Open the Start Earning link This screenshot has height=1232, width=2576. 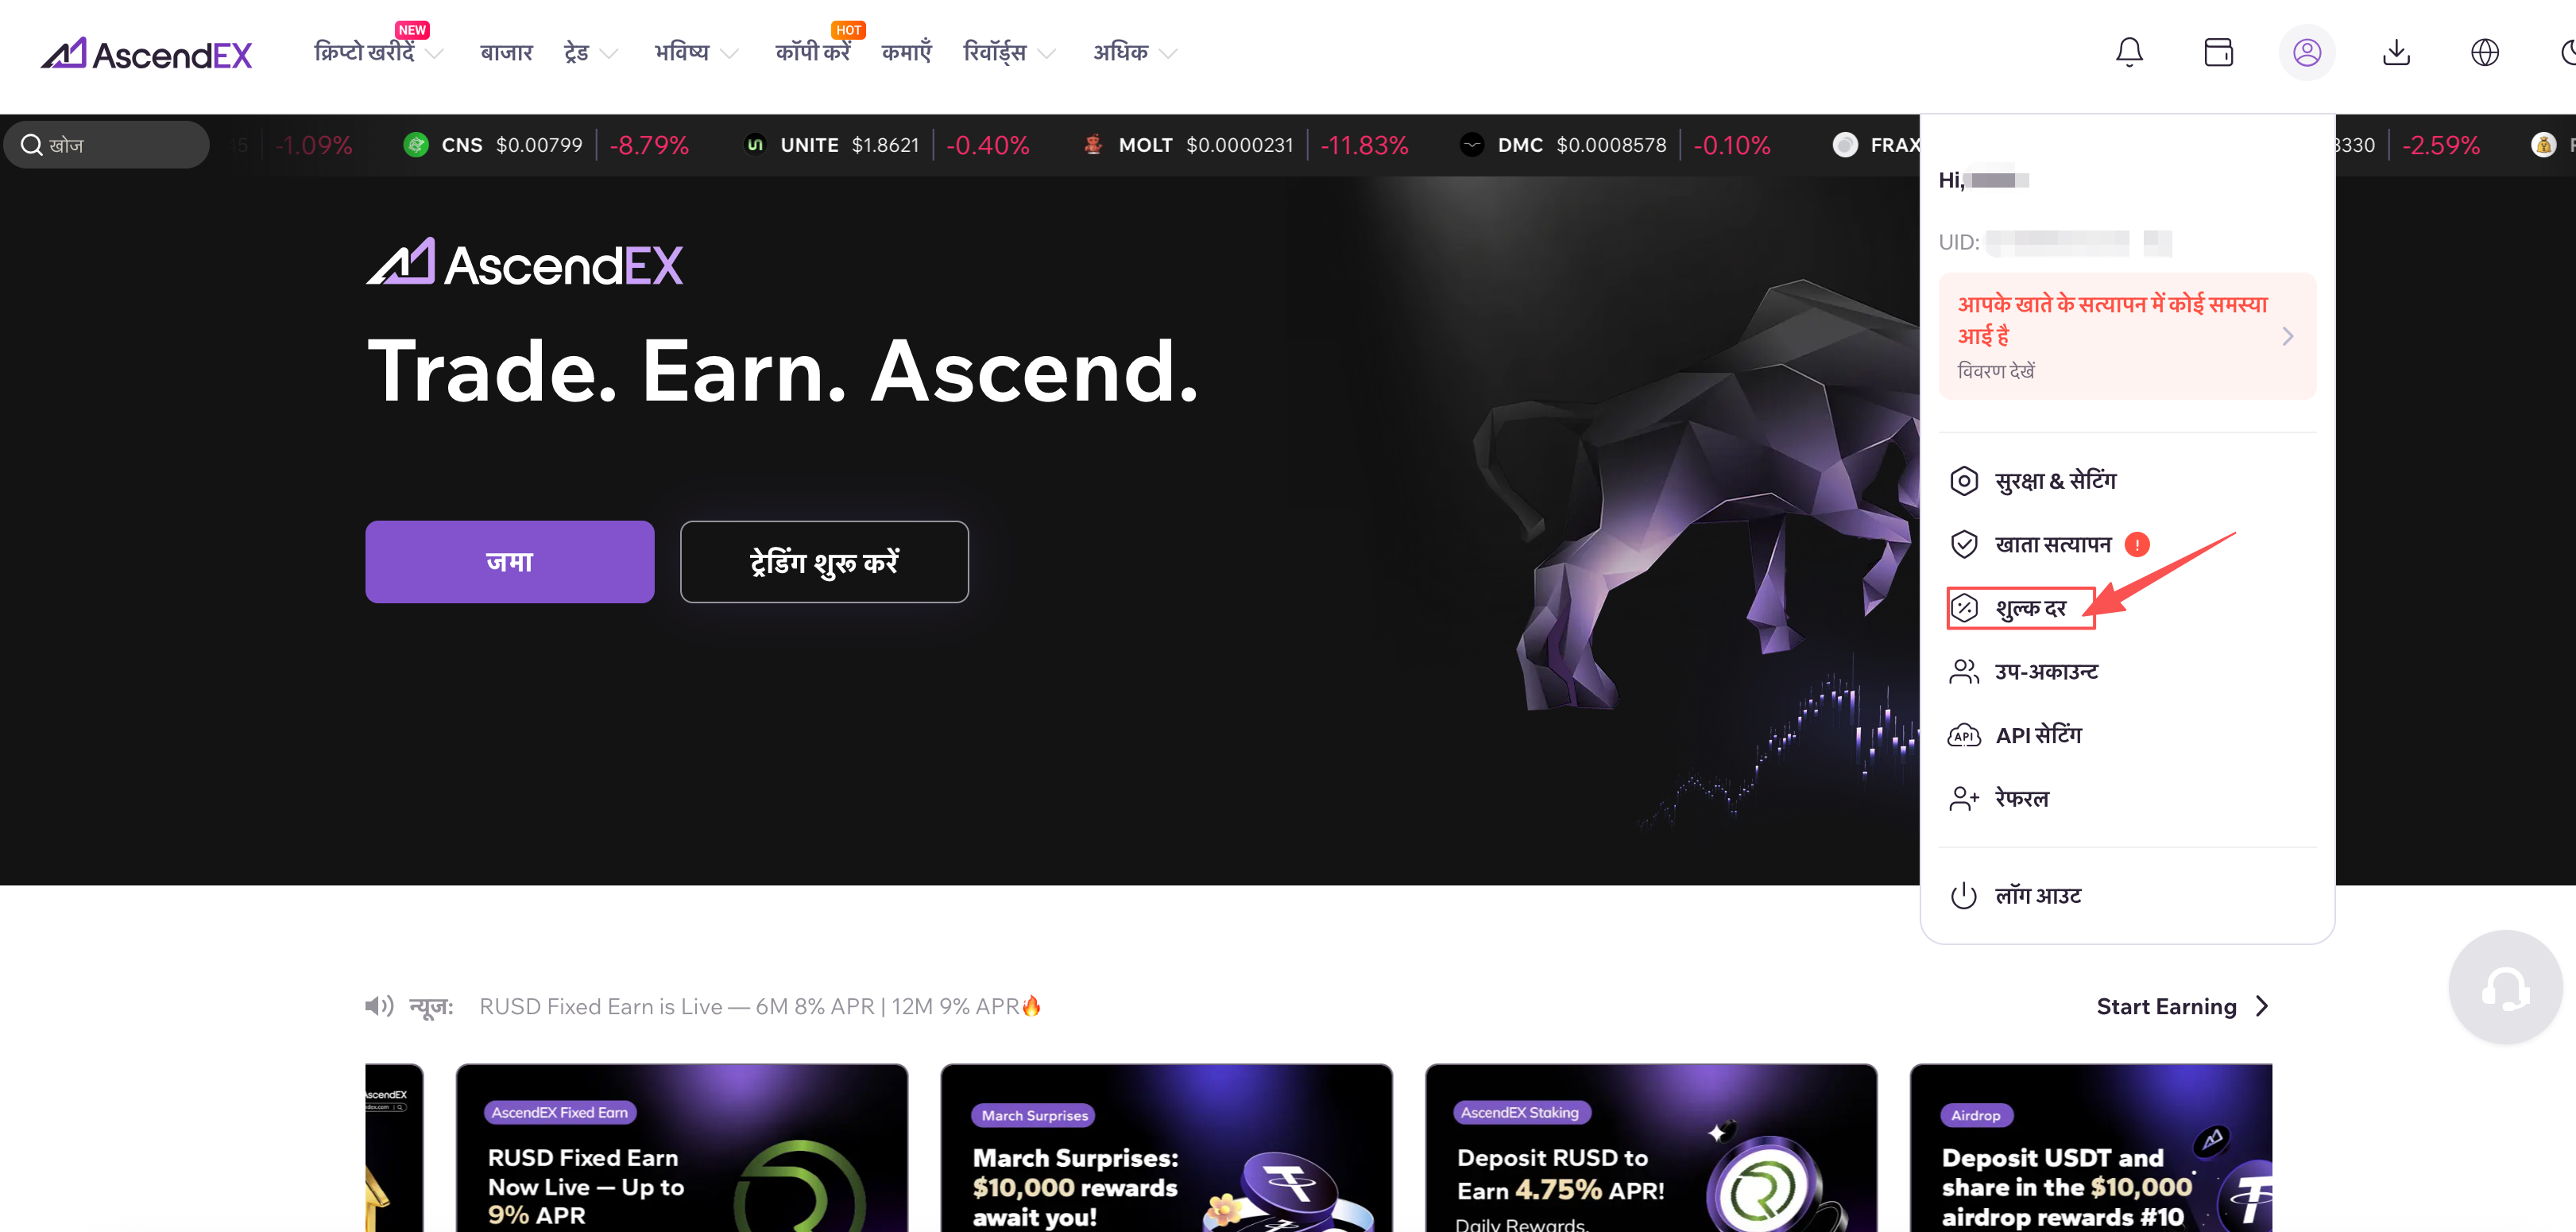pos(2183,1006)
